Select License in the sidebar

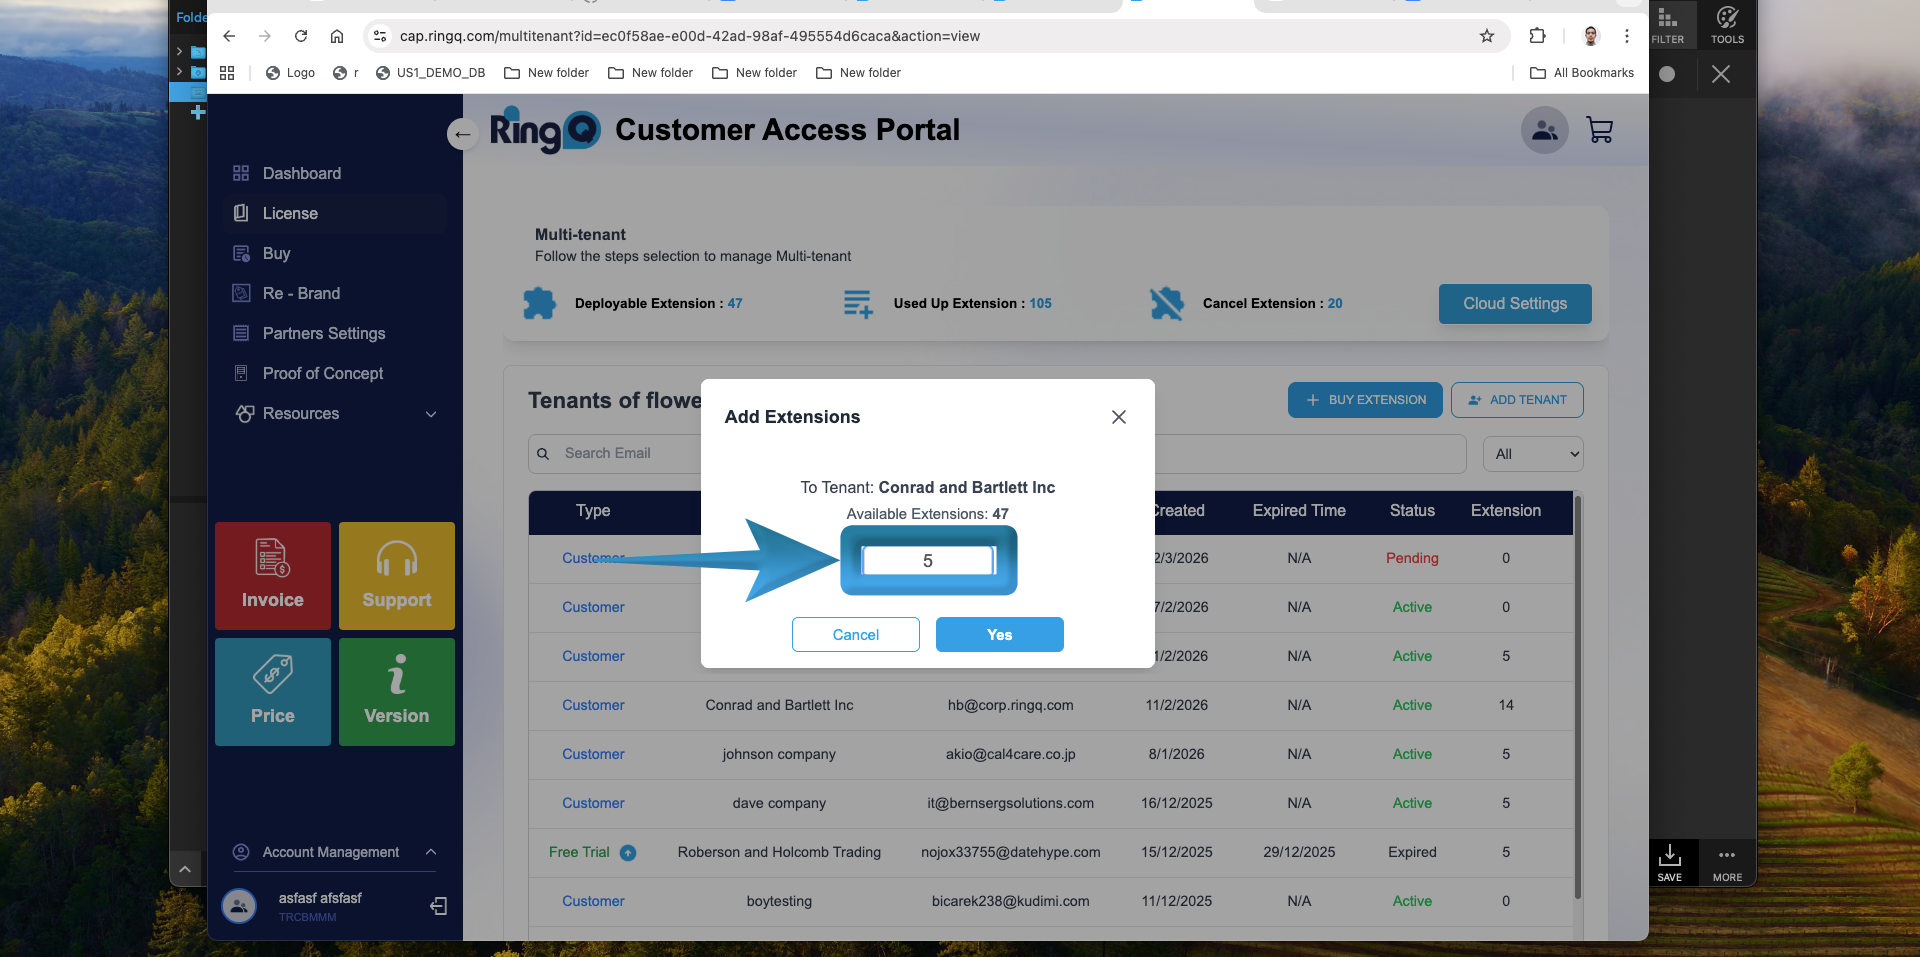pos(290,213)
